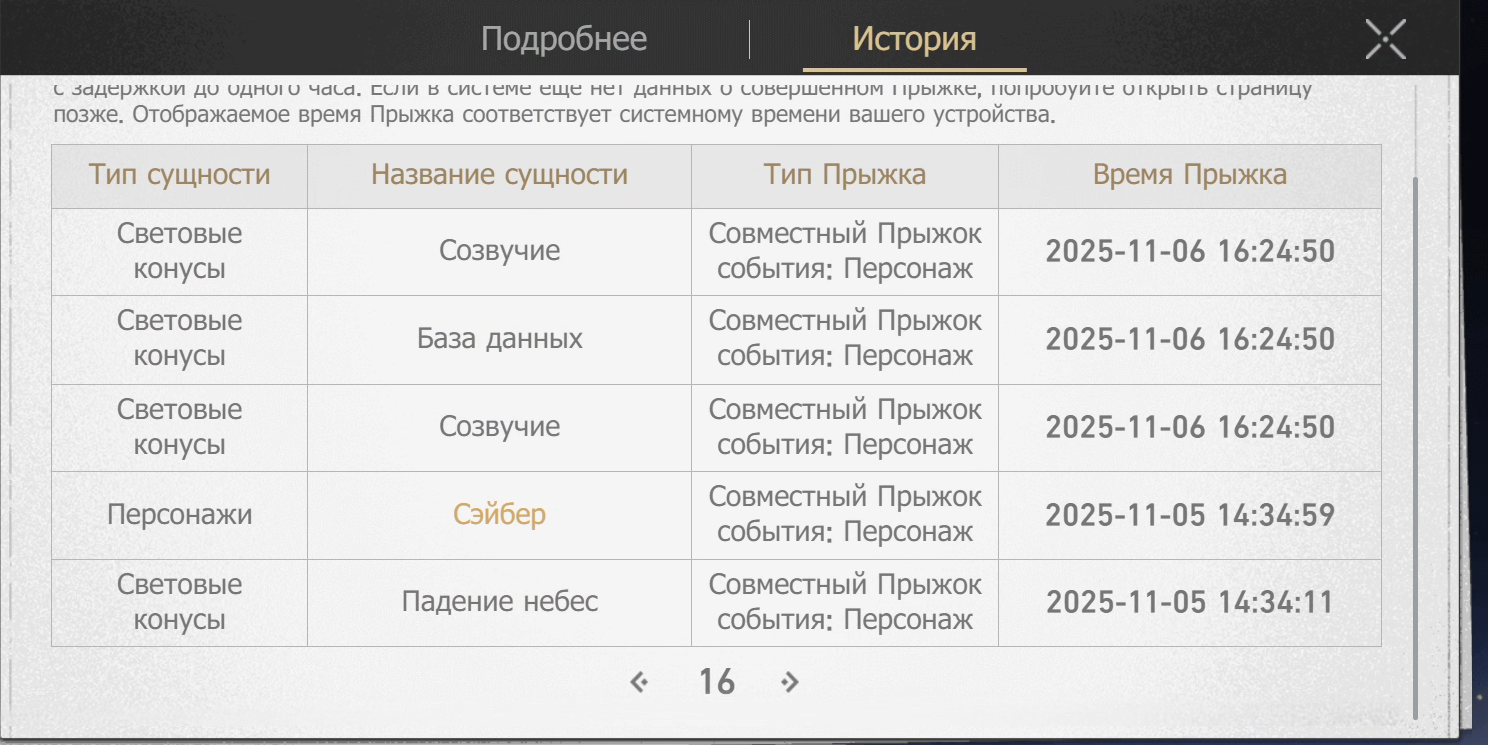The image size is (1488, 745).
Task: Select the Падение небес entity name
Action: (x=499, y=602)
